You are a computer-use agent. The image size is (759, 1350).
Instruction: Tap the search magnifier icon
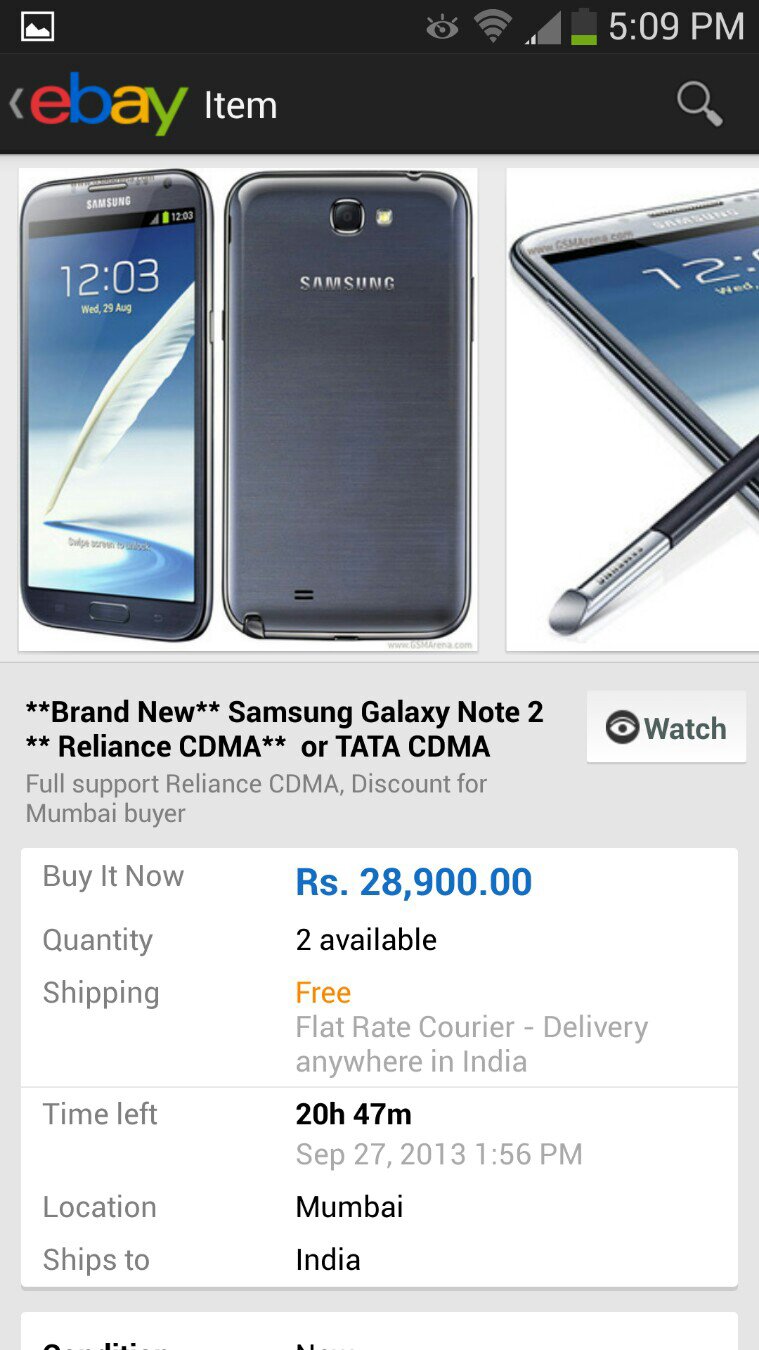[x=699, y=104]
